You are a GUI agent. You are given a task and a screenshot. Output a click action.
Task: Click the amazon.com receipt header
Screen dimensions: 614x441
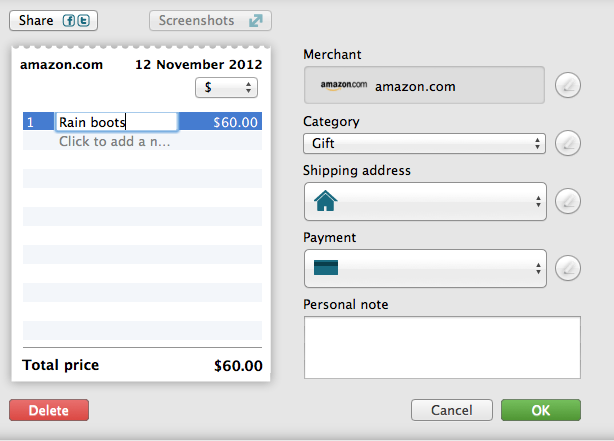pyautogui.click(x=61, y=64)
